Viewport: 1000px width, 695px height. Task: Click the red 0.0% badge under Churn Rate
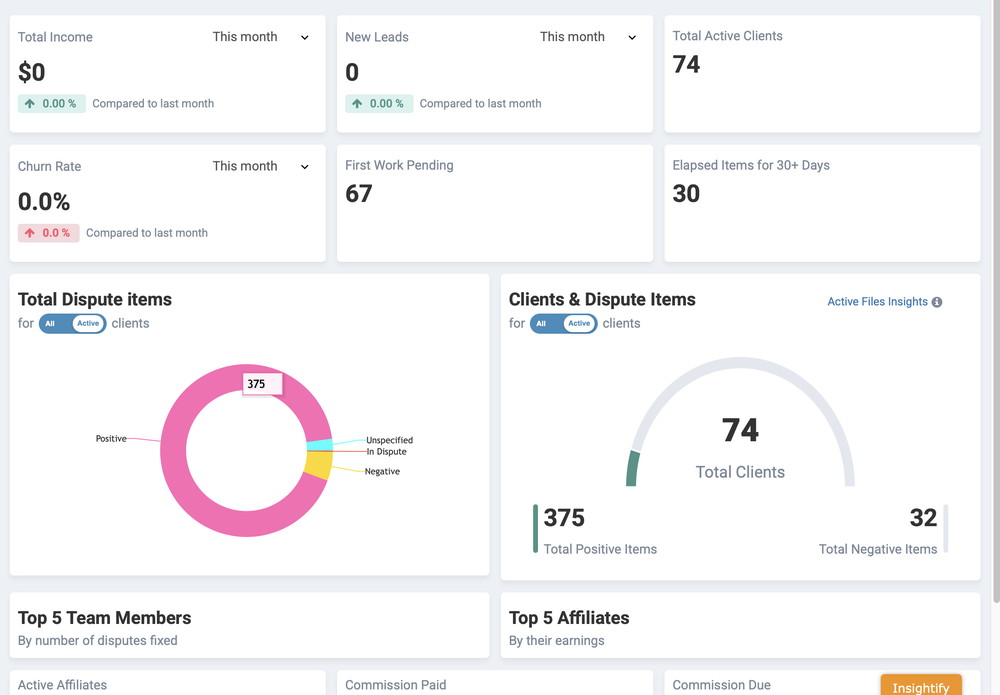coord(48,233)
